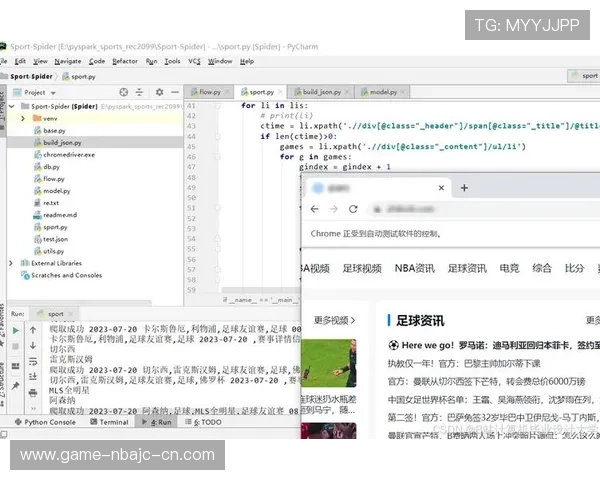Open the VCS menu

194,61
